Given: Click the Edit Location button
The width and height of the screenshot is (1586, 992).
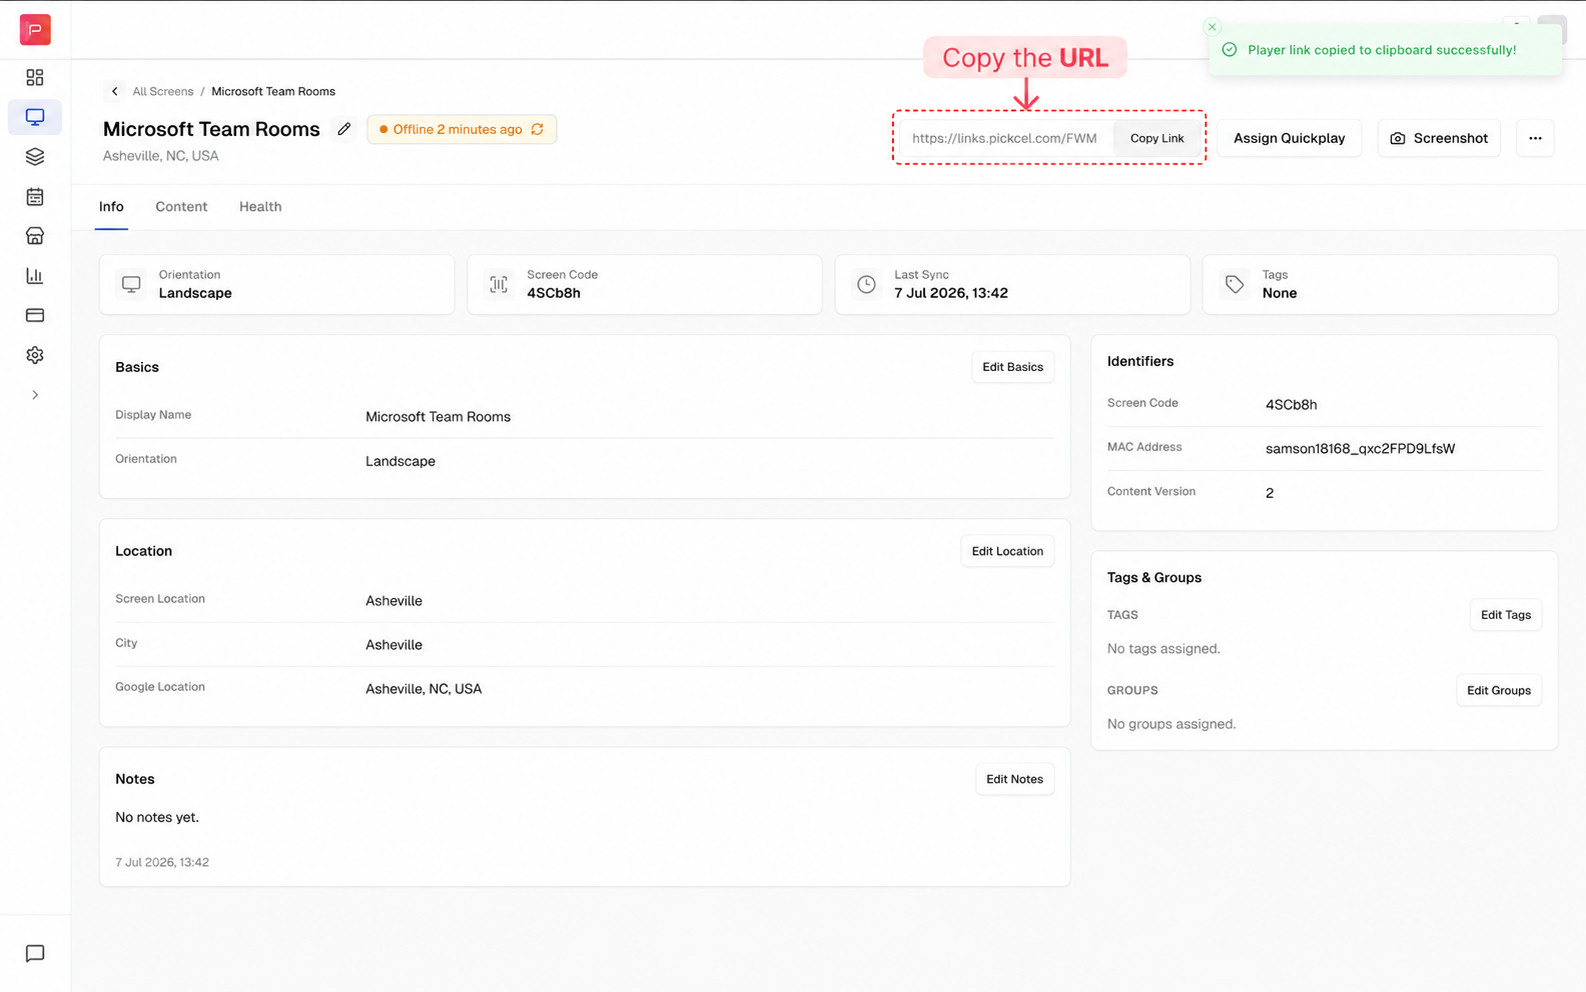Looking at the screenshot, I should click(1007, 551).
